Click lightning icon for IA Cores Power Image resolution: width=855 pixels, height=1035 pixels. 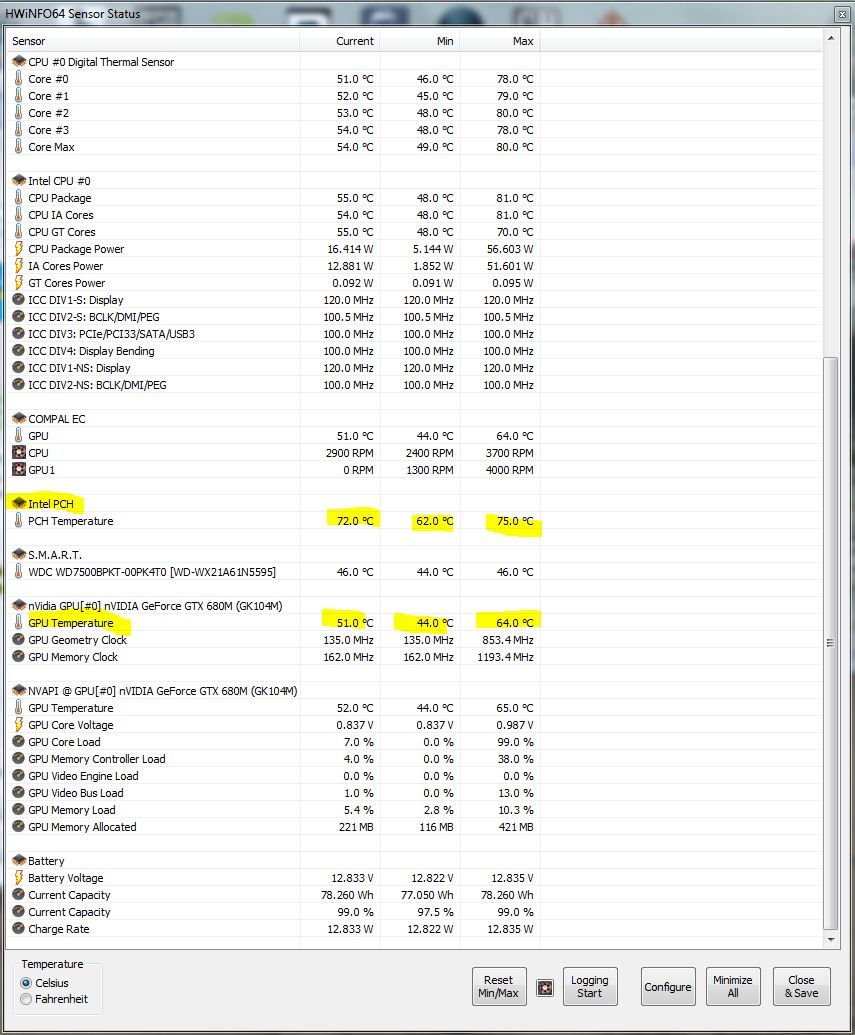click(18, 265)
